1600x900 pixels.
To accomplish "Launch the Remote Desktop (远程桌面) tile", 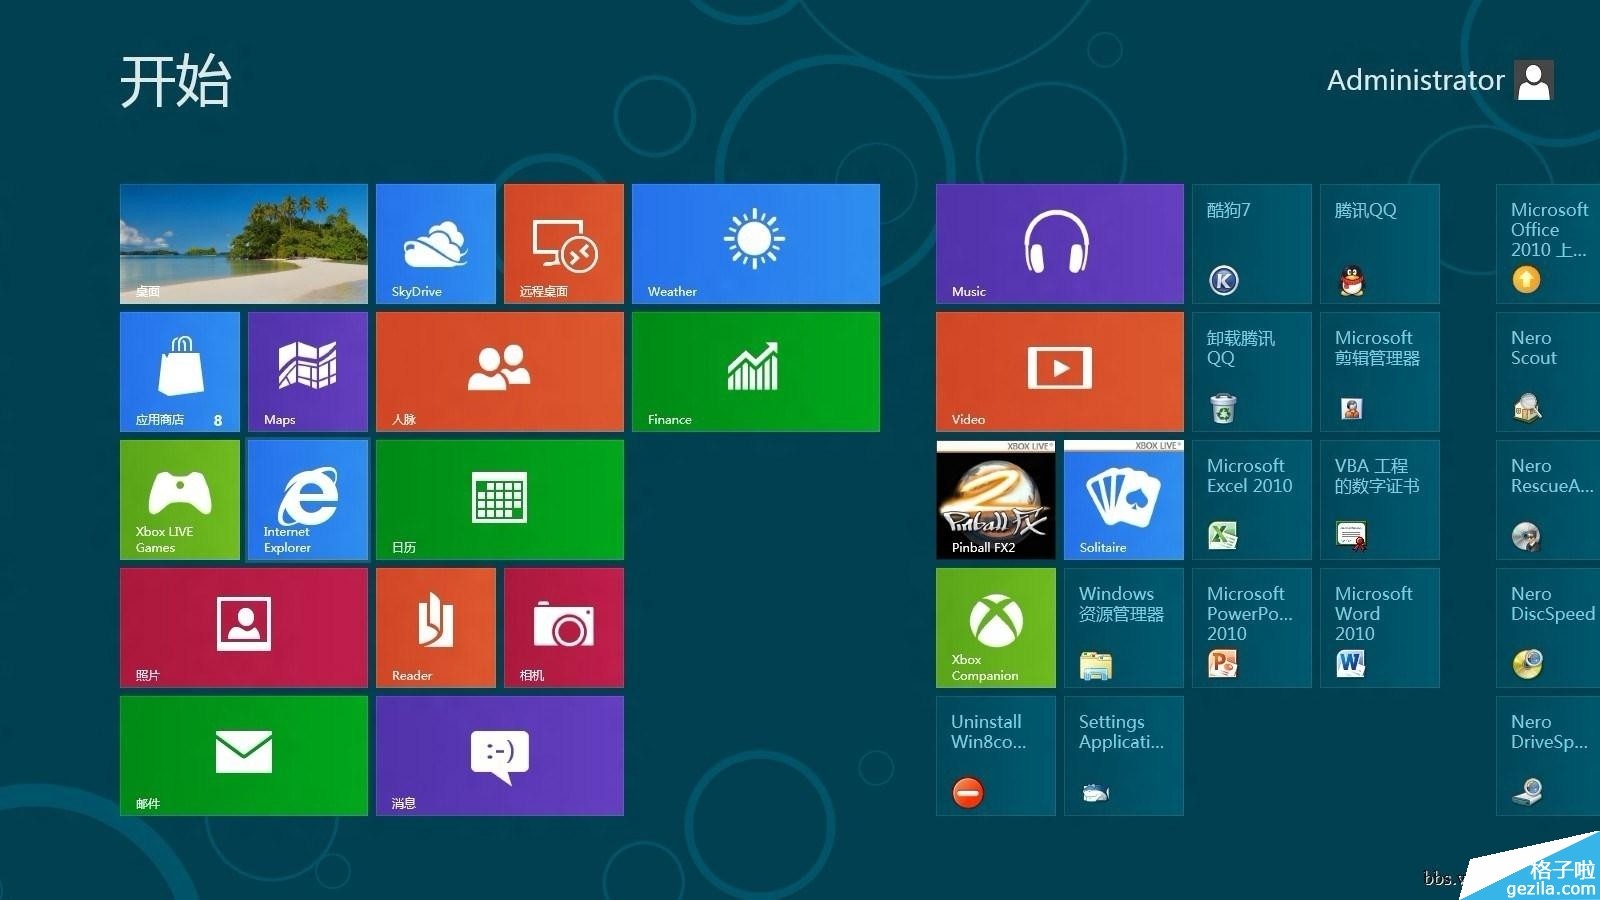I will (x=564, y=244).
